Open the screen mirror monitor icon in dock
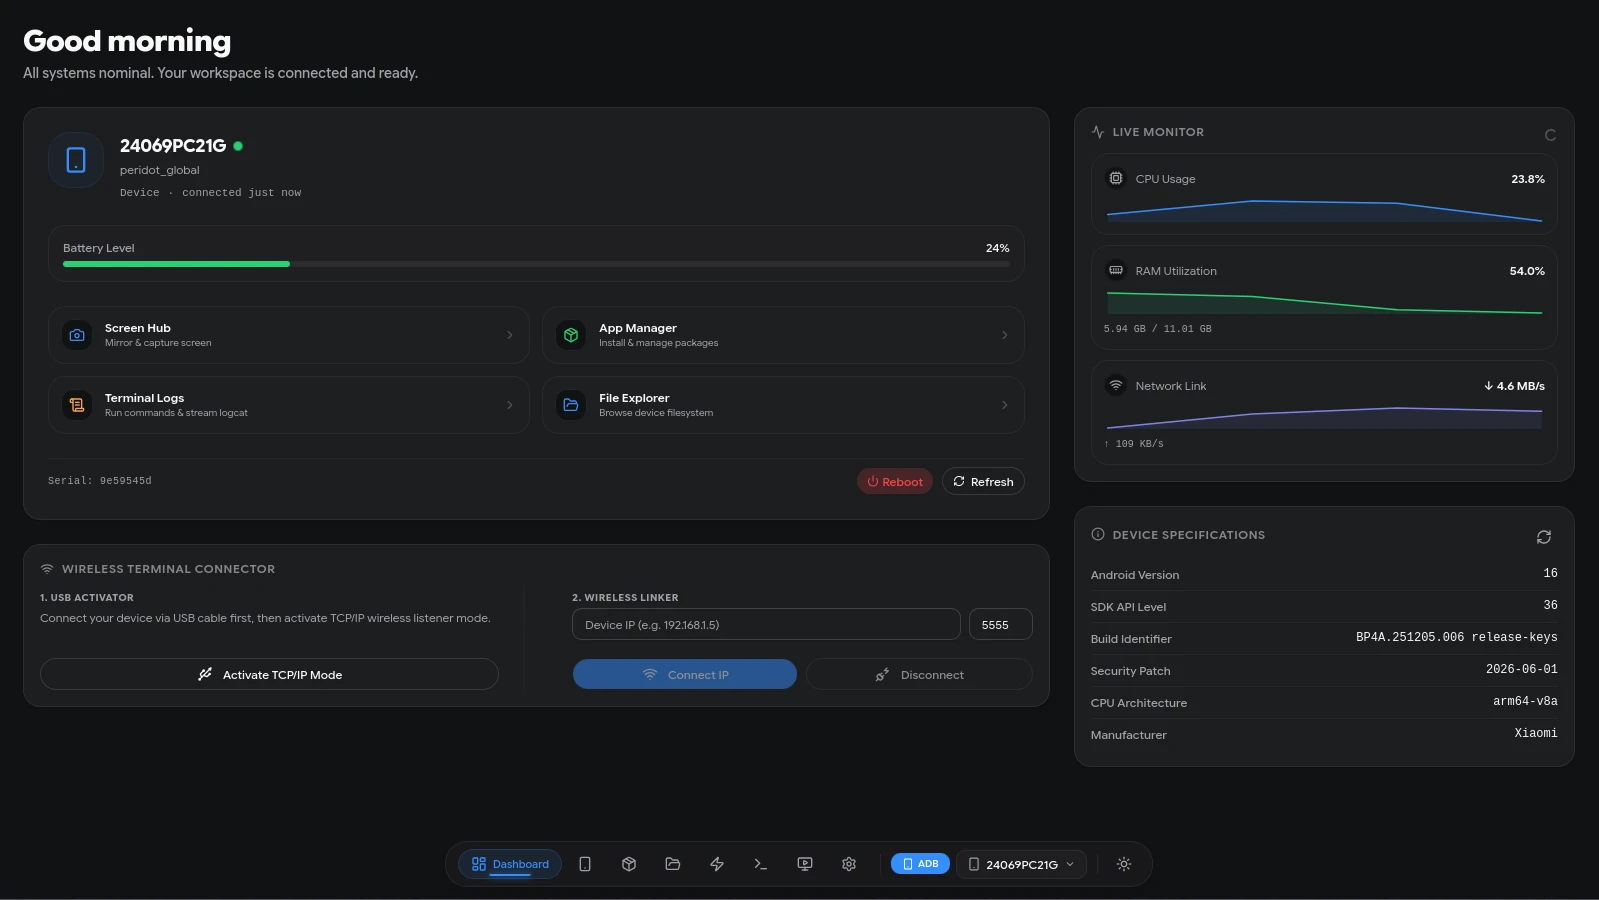1599x900 pixels. click(x=805, y=864)
